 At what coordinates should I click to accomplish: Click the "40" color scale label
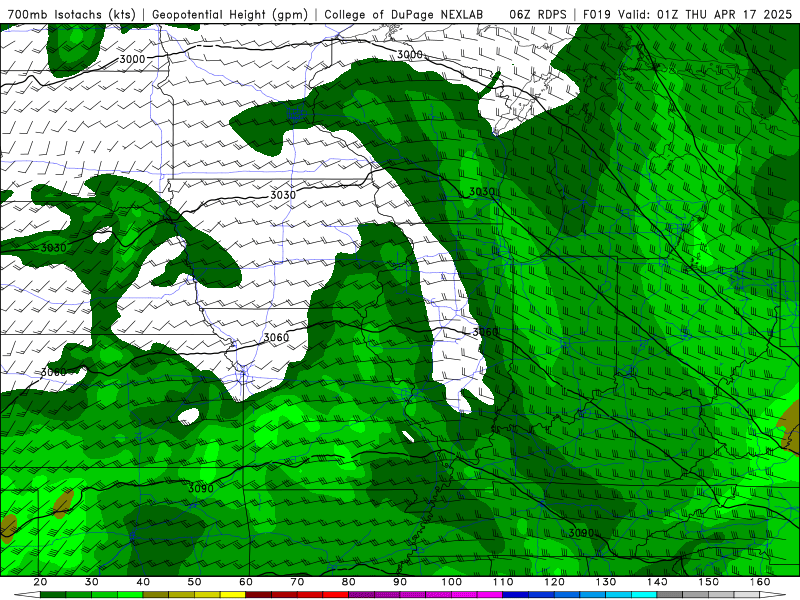(x=143, y=582)
